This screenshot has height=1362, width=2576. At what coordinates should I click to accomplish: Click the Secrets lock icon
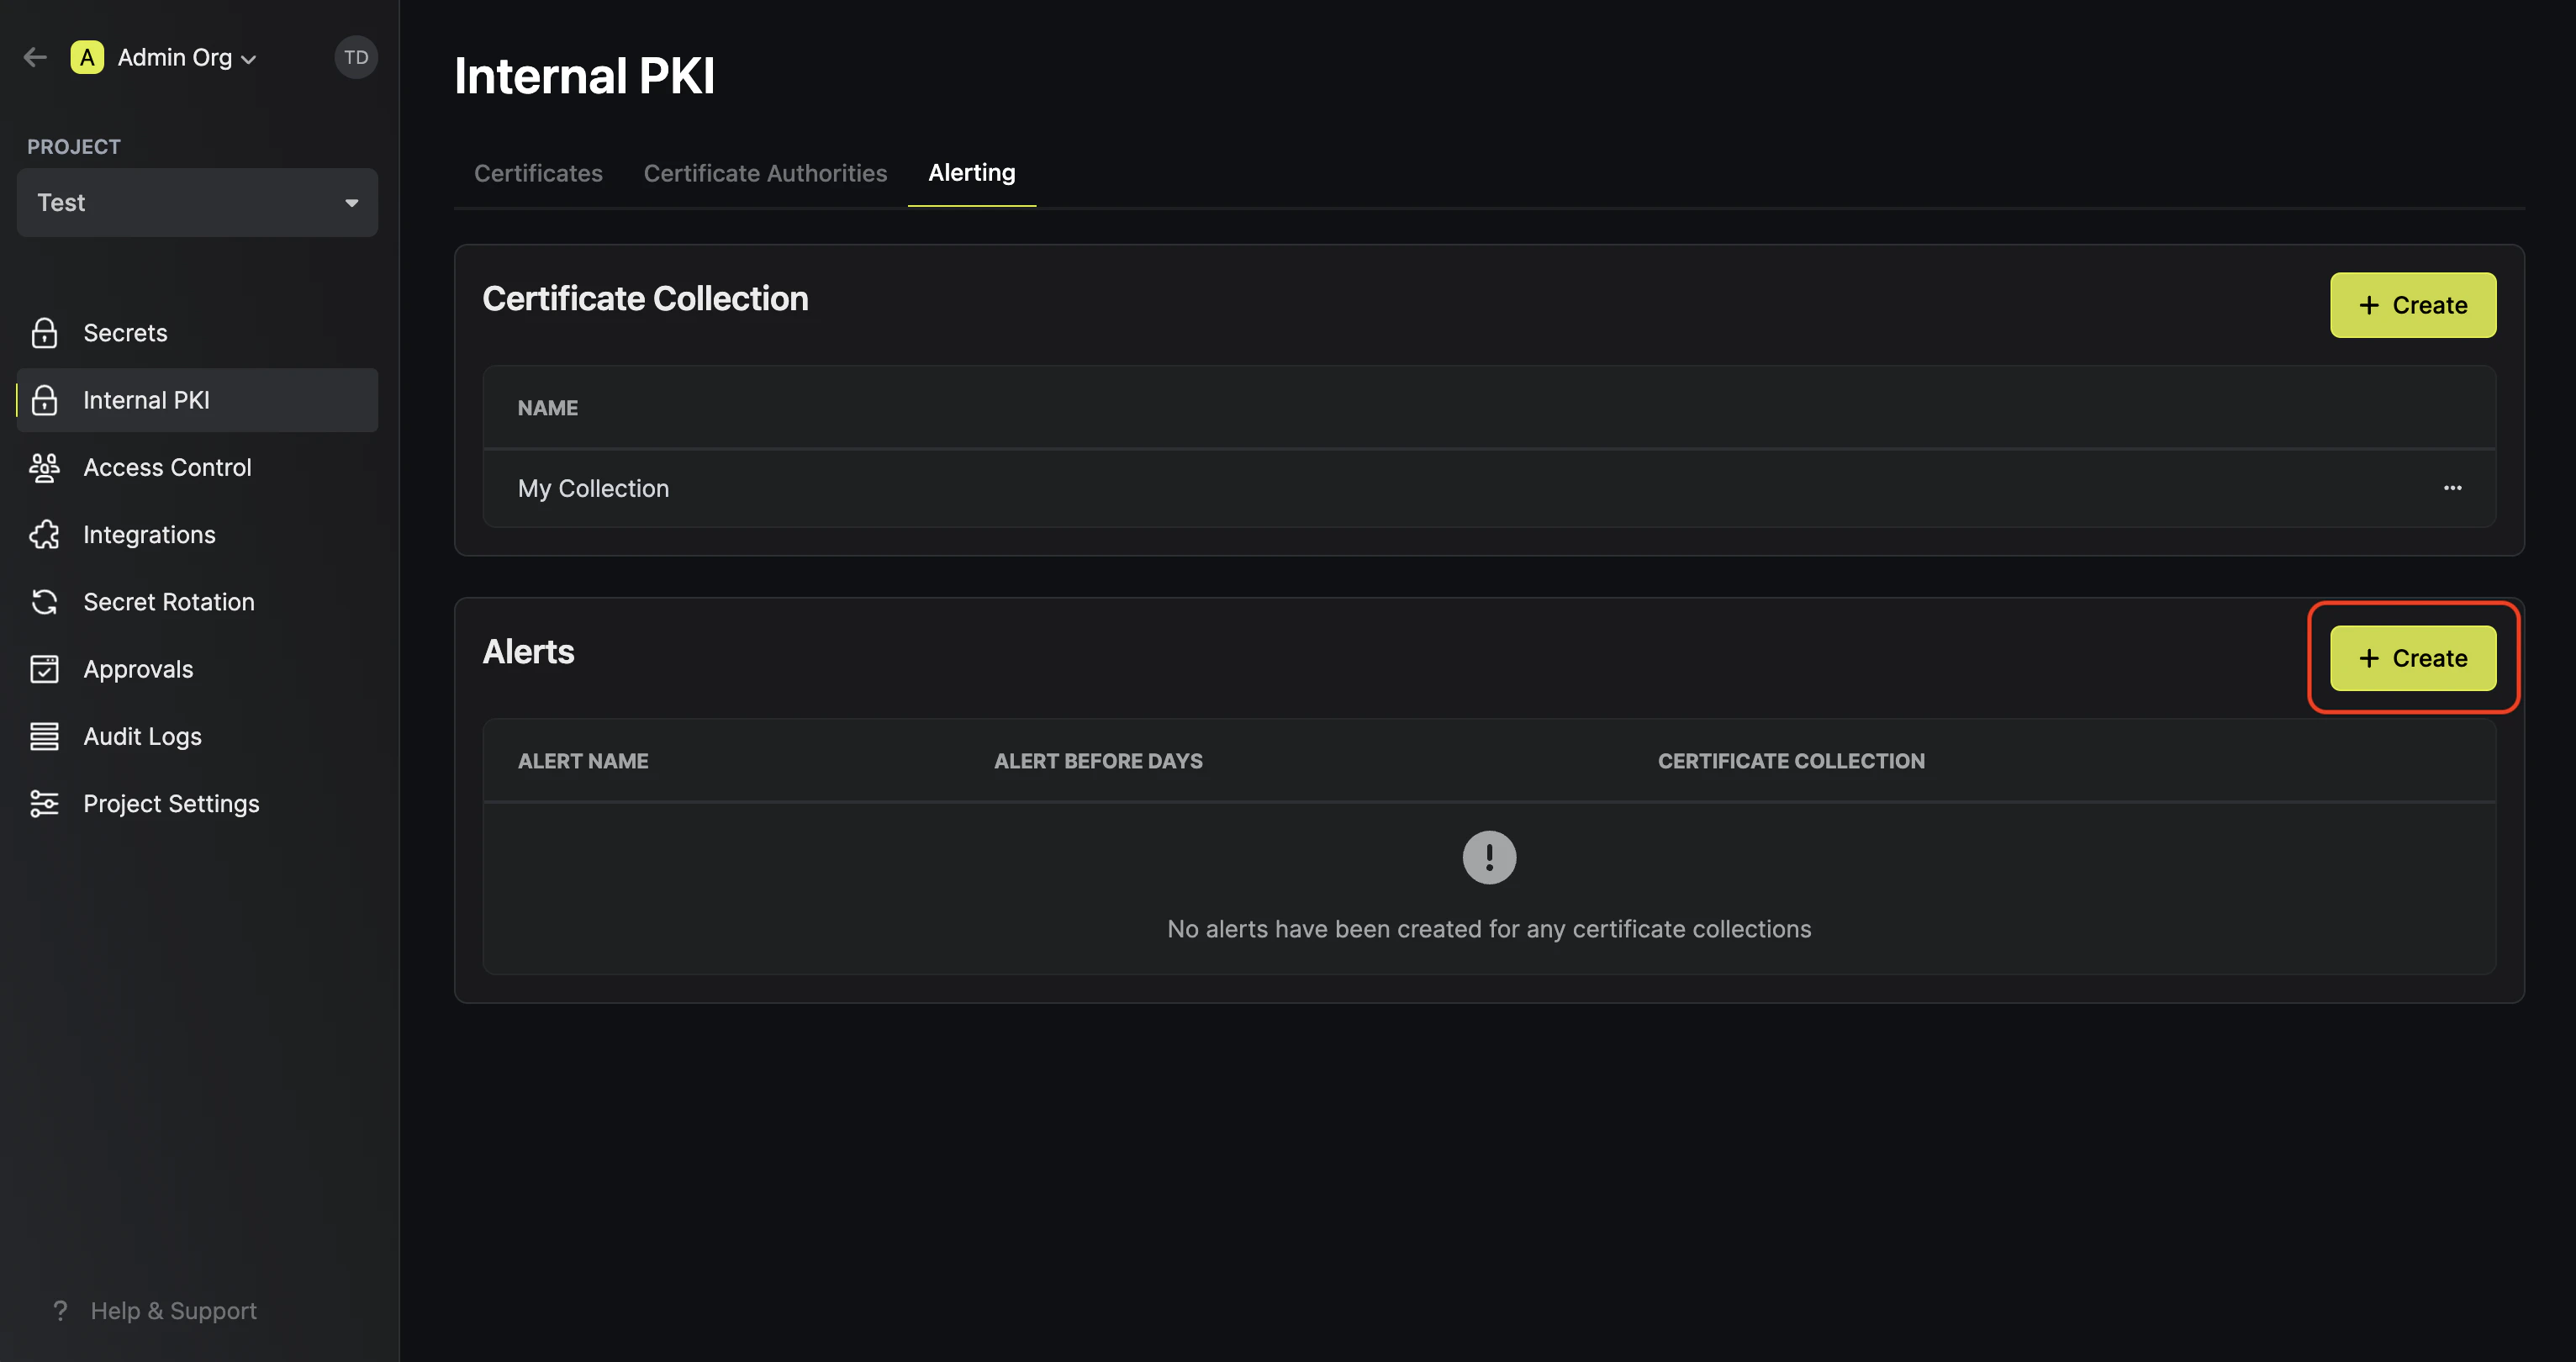(x=44, y=333)
